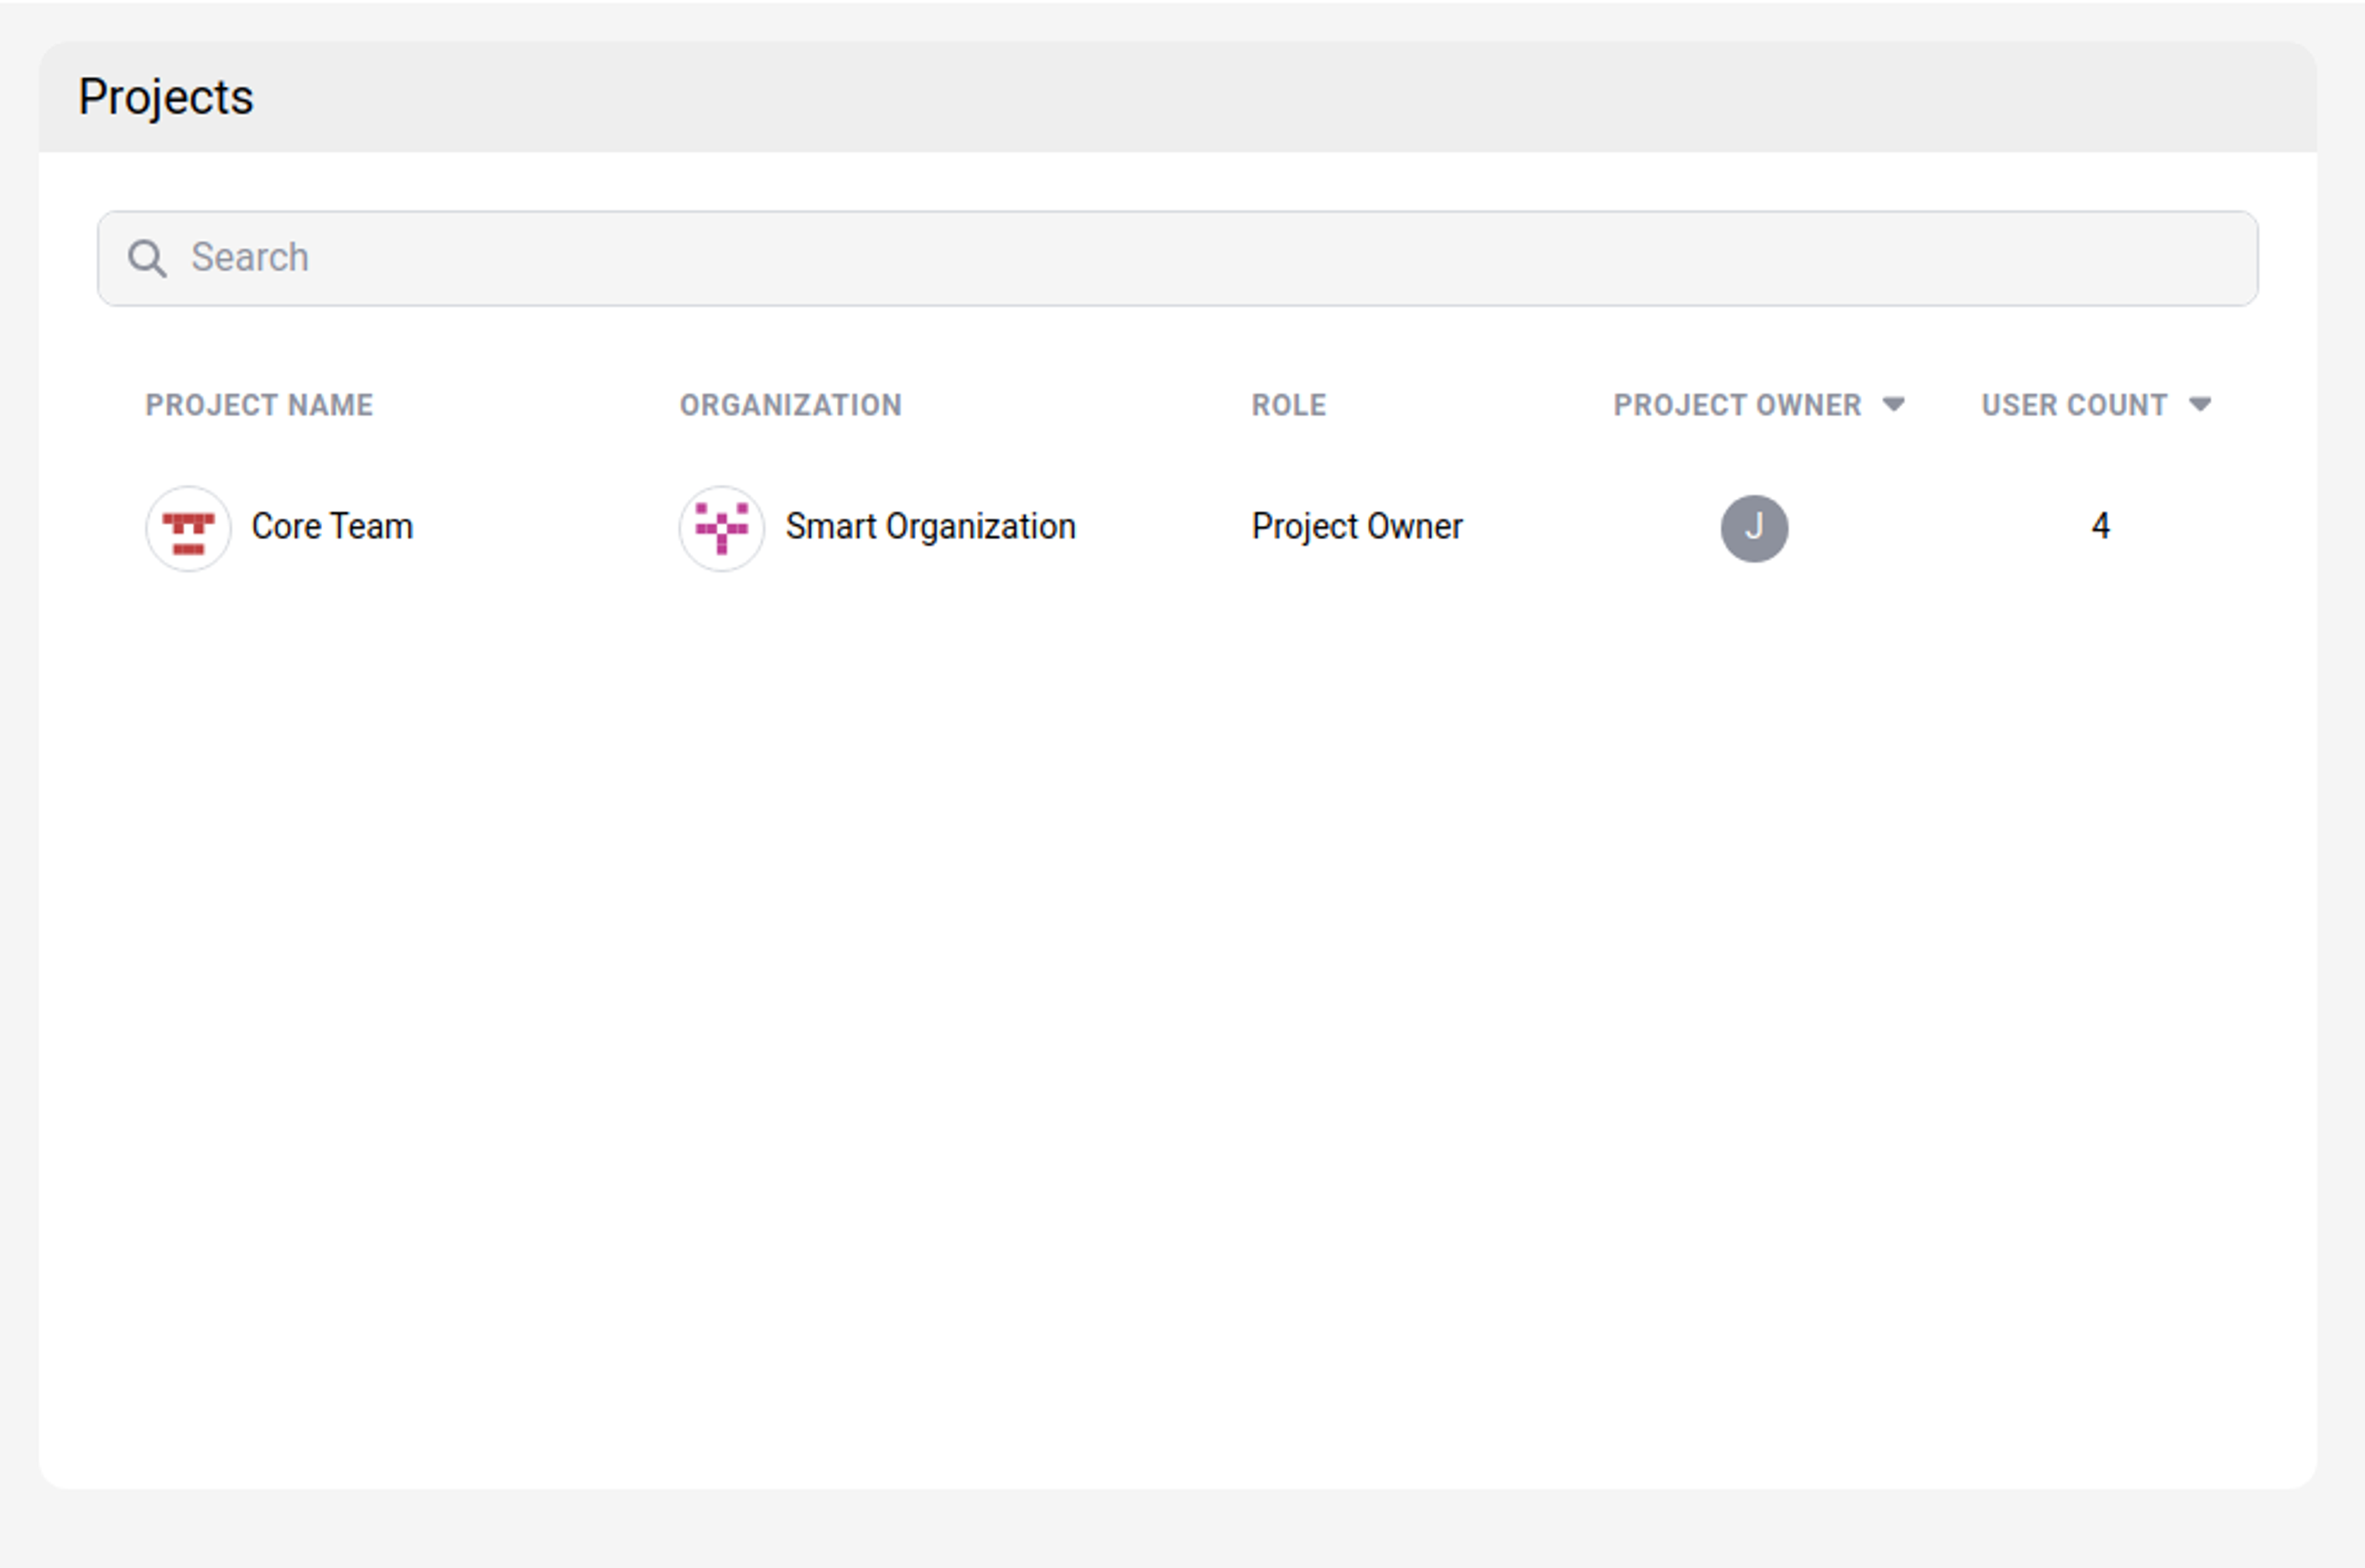This screenshot has width=2365, height=1568.
Task: Click the PROJECT OWNER column header label
Action: (1736, 405)
